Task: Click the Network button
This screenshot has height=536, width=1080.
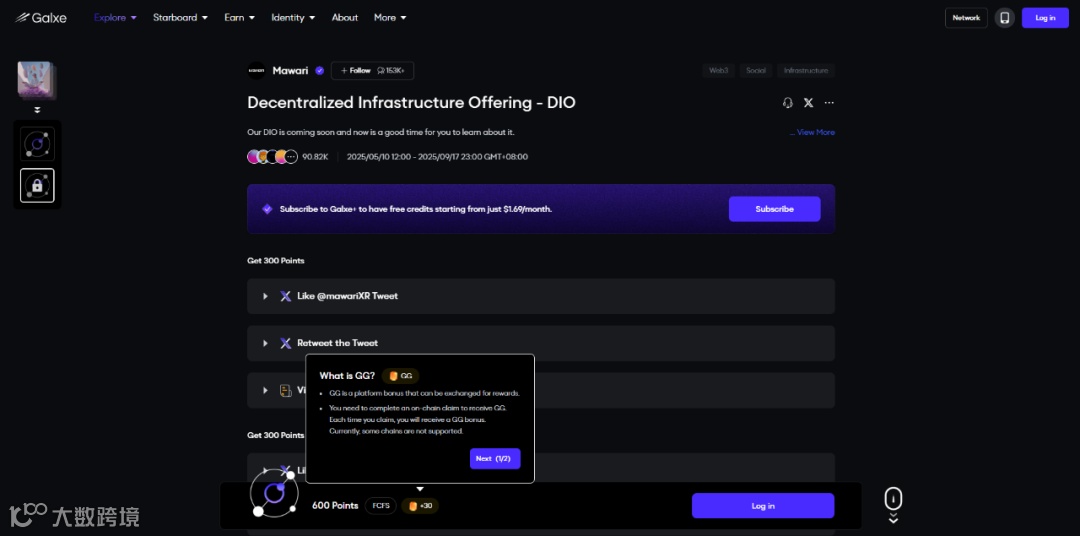Action: tap(966, 18)
